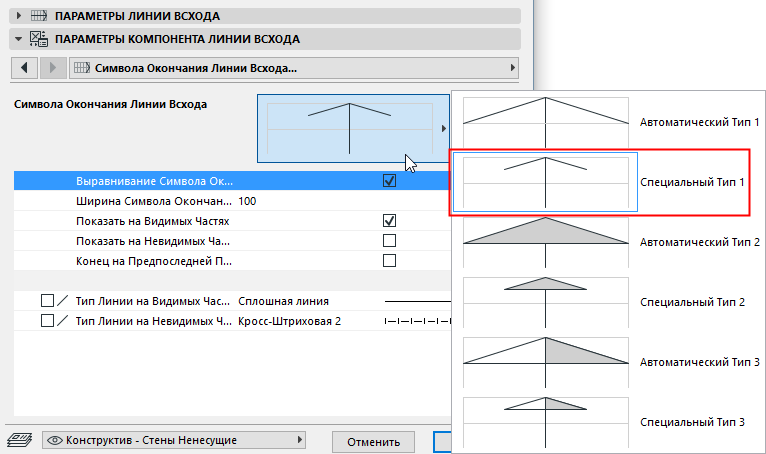Image resolution: width=766 pixels, height=454 pixels.
Task: Open Символа Окончания Линии Всхода page dropdown
Action: [x=294, y=68]
